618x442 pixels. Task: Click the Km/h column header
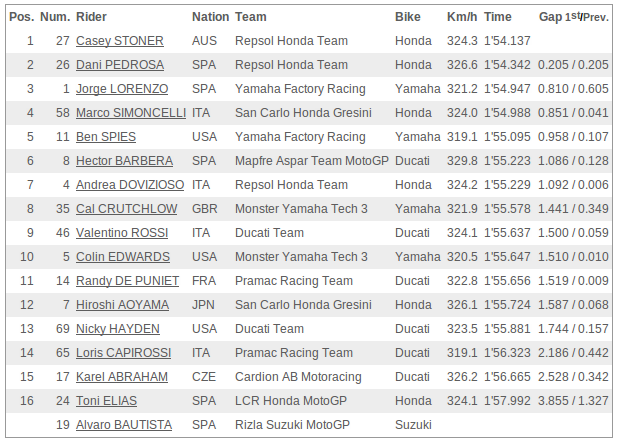coord(462,17)
